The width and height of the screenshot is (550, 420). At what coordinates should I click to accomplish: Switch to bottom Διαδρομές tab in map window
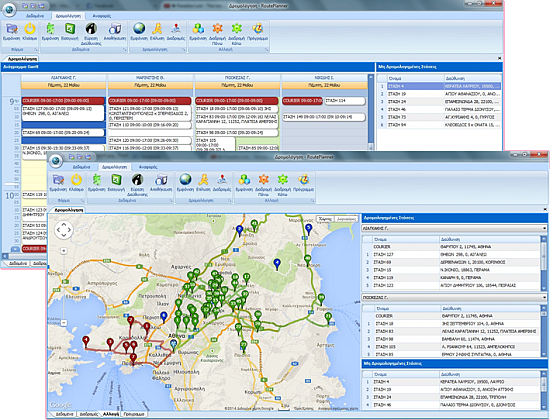click(88, 414)
